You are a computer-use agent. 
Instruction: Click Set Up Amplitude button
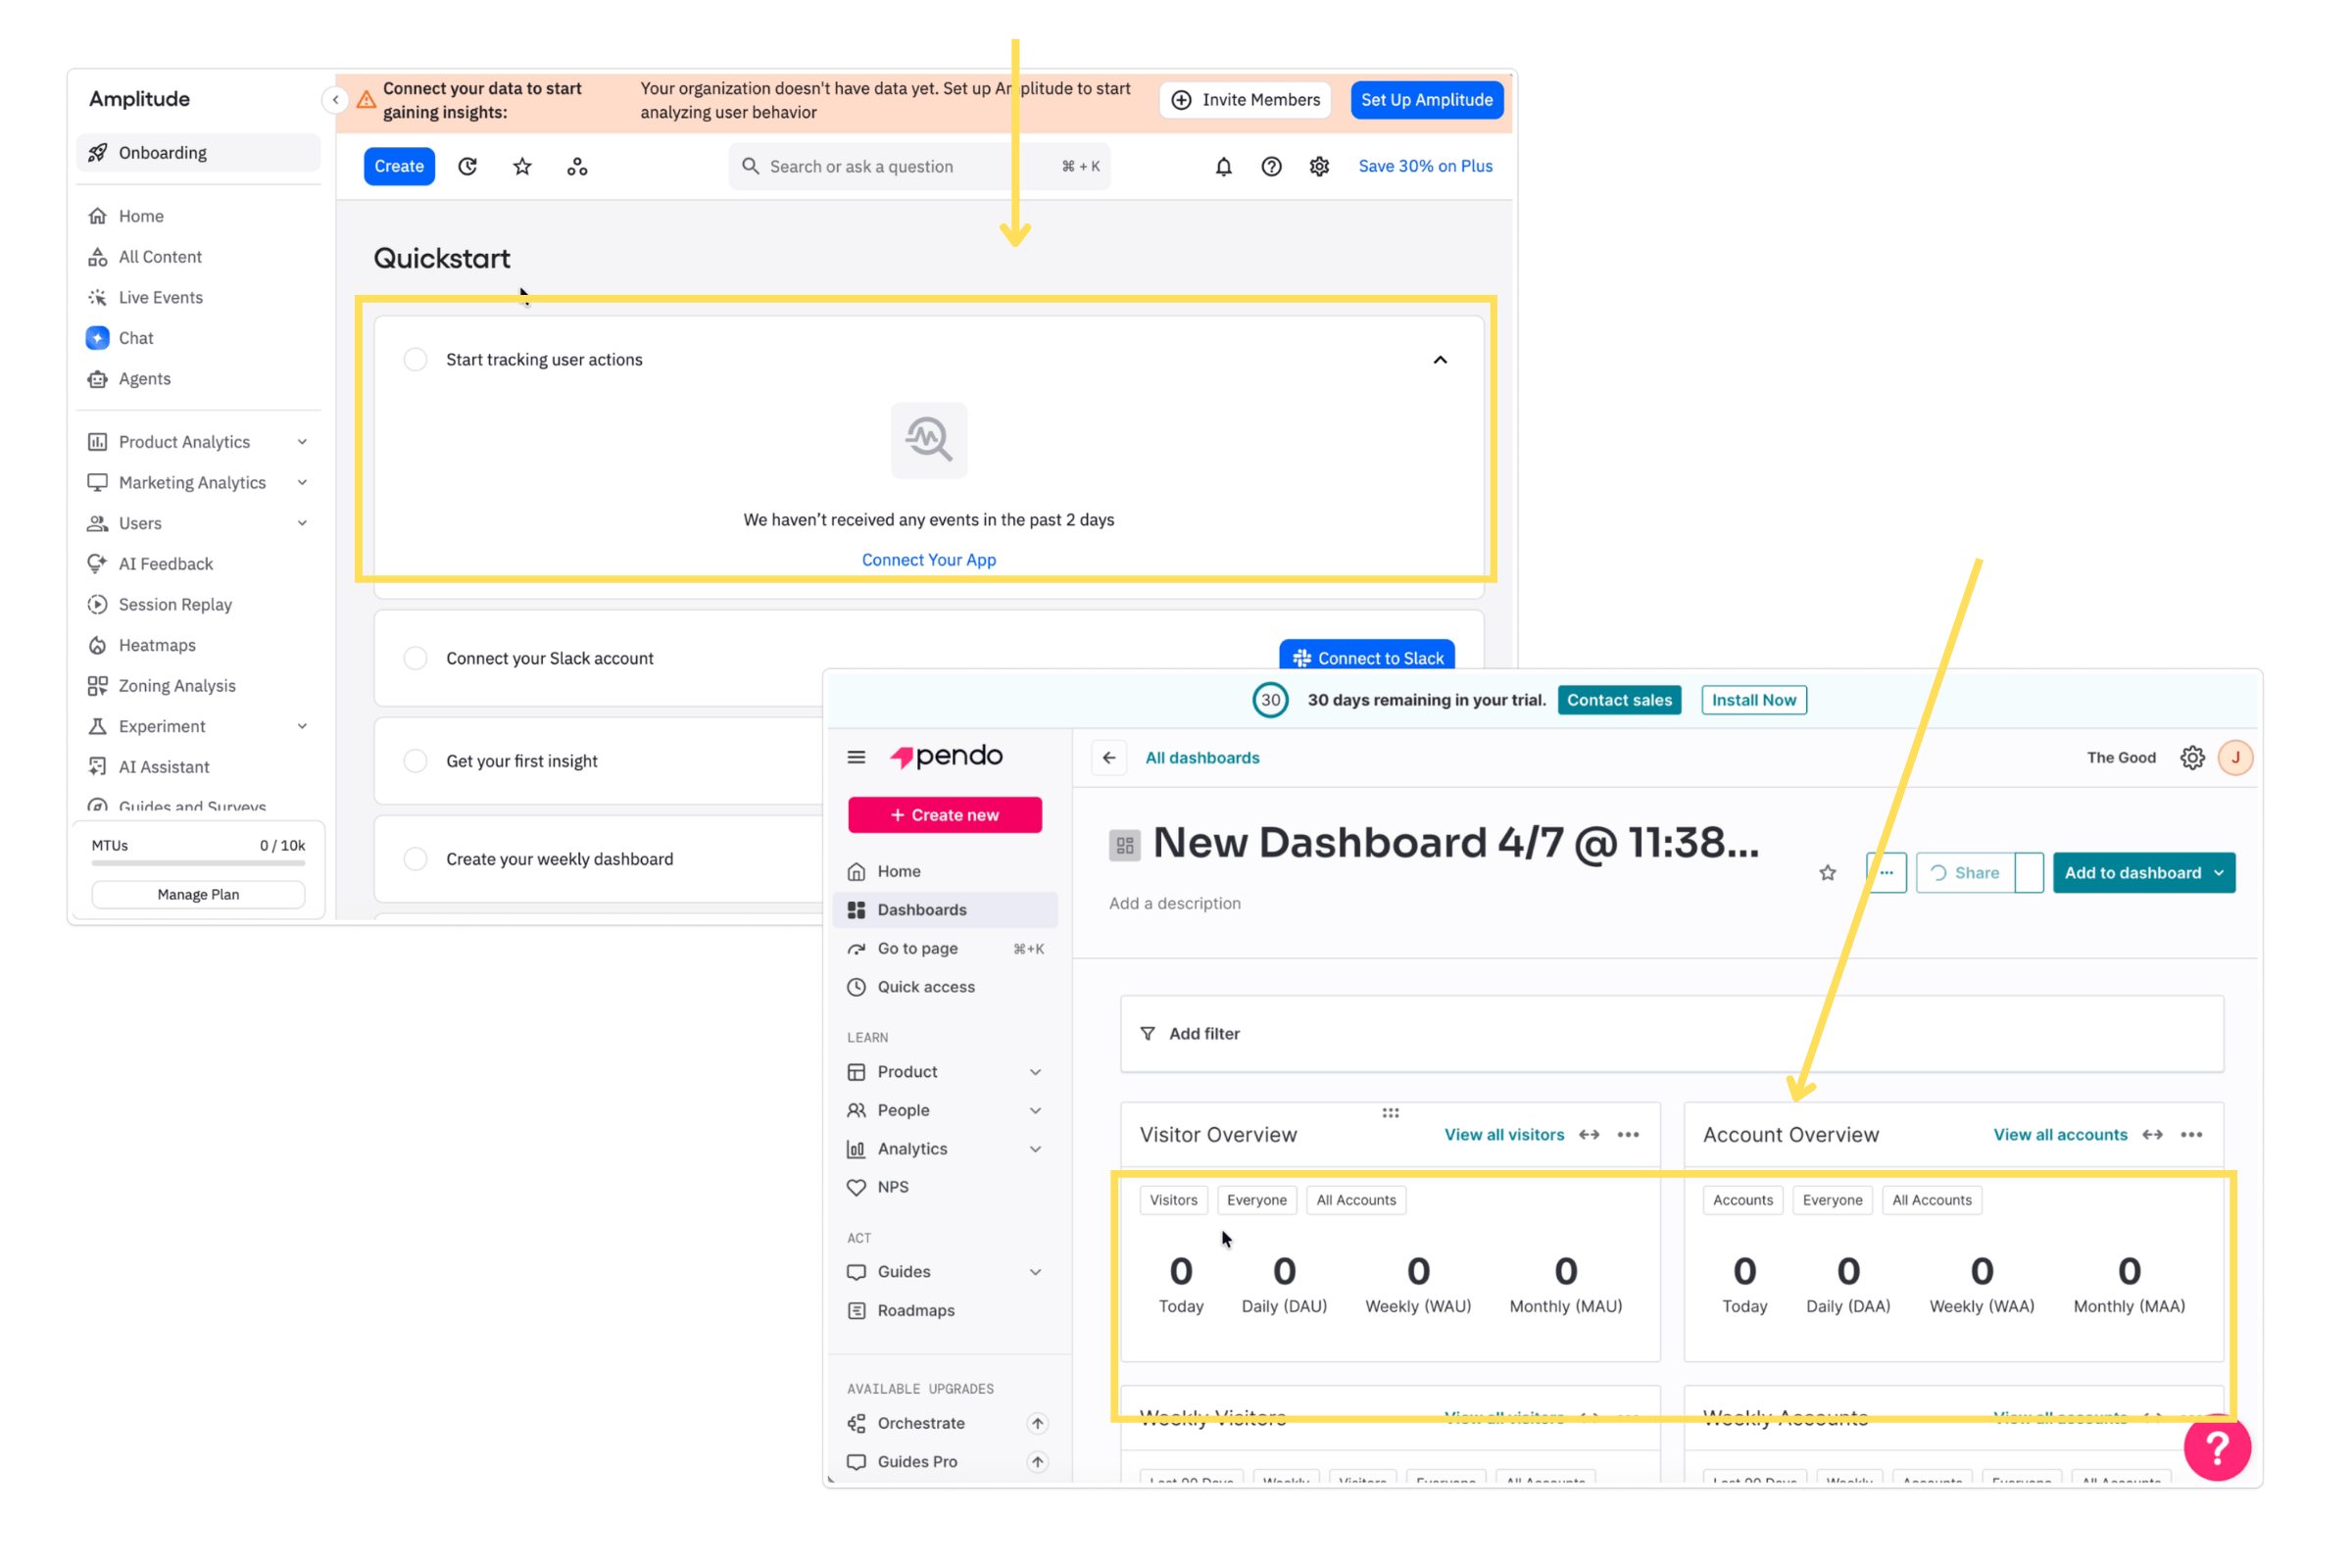(1426, 100)
